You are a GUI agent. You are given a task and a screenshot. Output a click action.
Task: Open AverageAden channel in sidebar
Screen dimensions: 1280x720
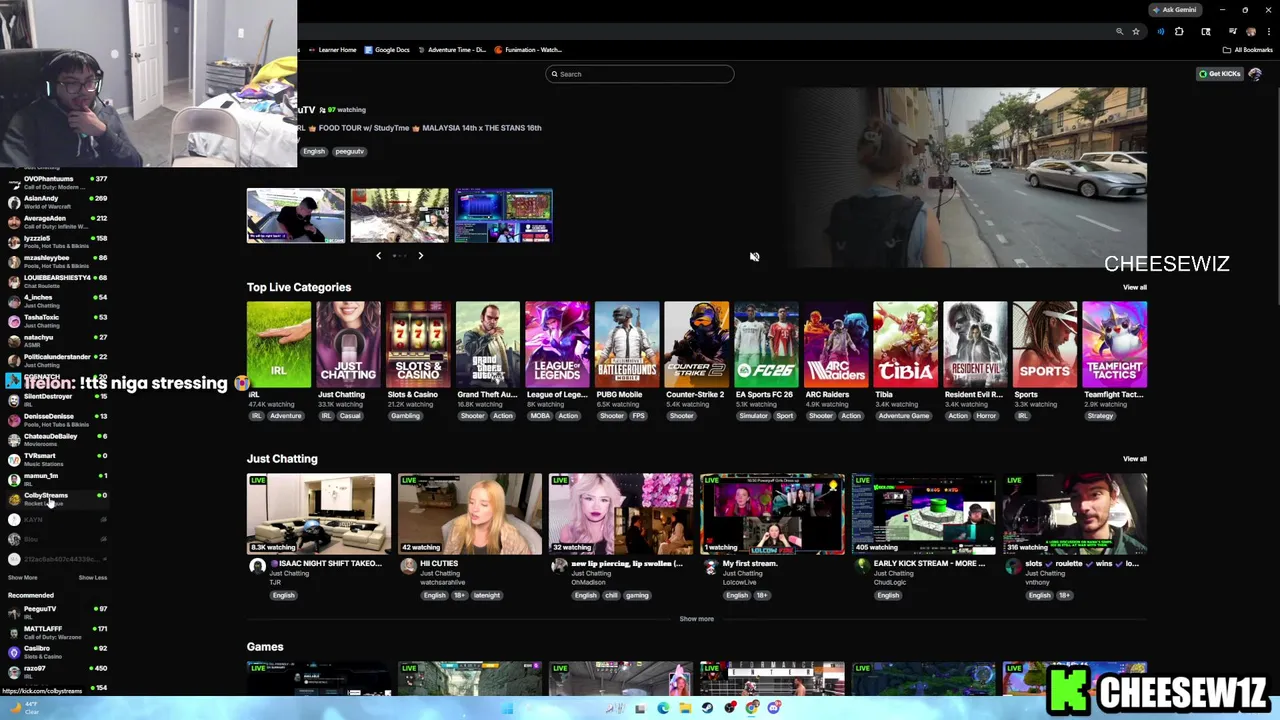tap(57, 222)
